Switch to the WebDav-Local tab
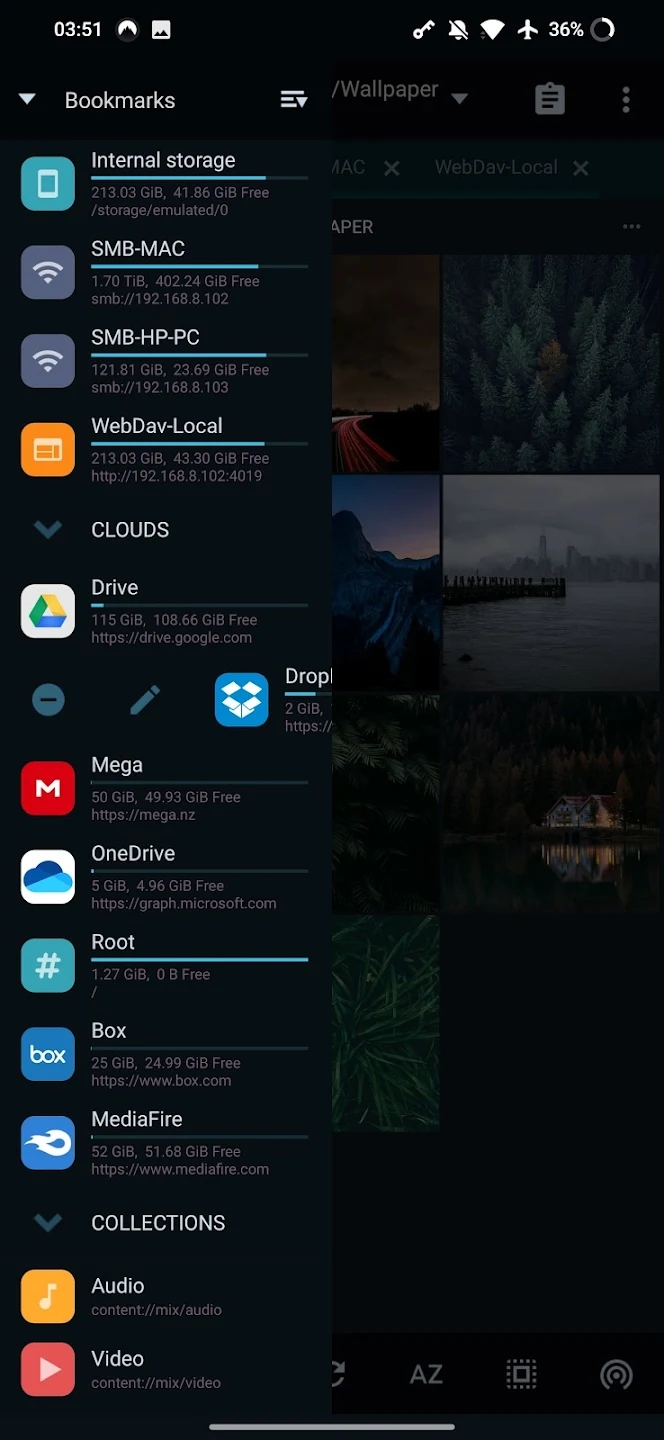This screenshot has width=664, height=1440. pyautogui.click(x=496, y=168)
